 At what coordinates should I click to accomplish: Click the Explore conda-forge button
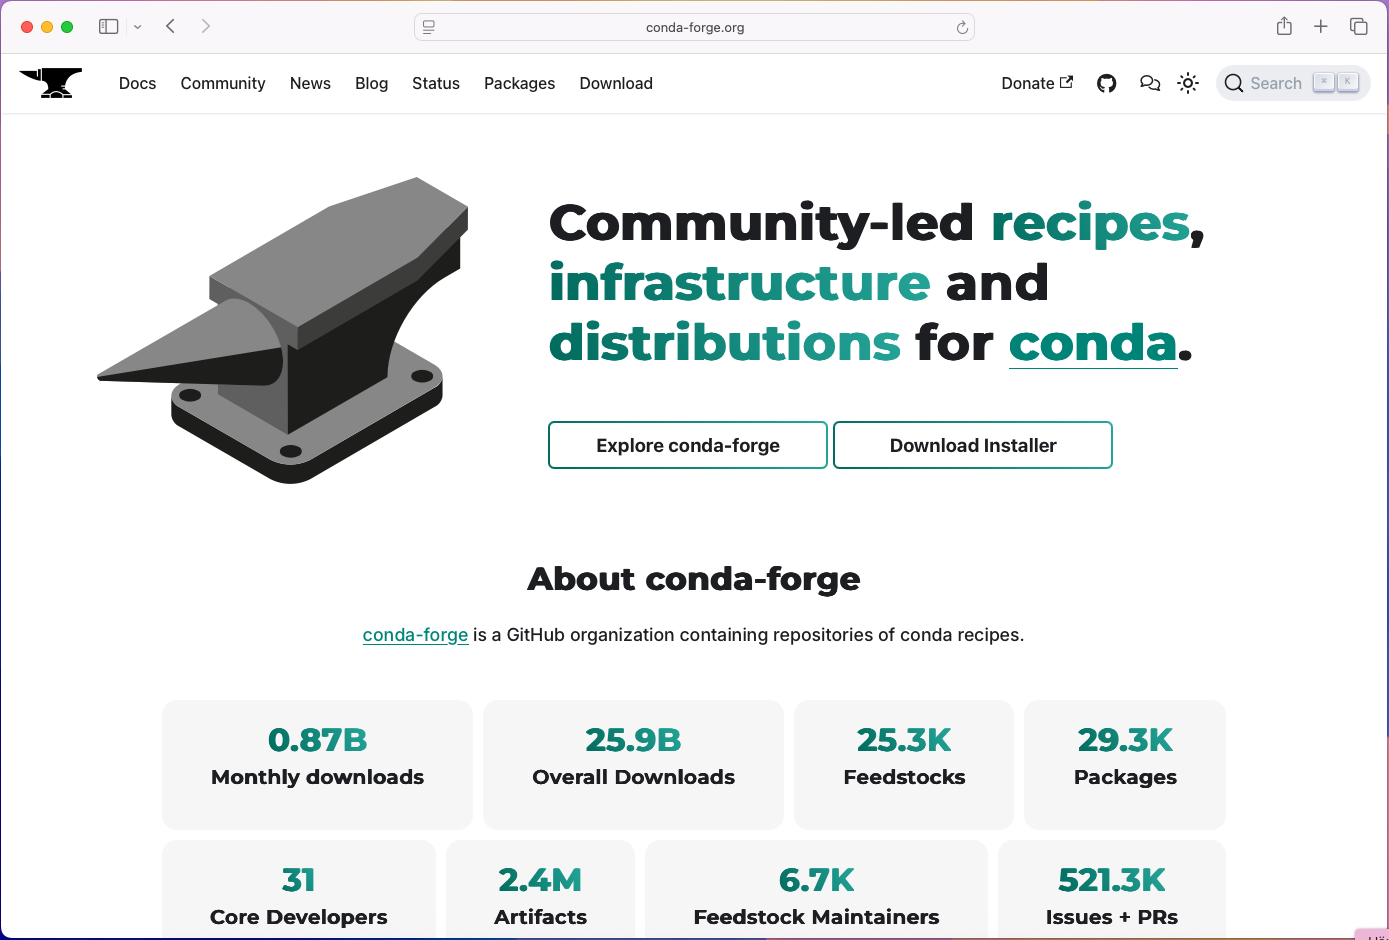click(x=688, y=445)
